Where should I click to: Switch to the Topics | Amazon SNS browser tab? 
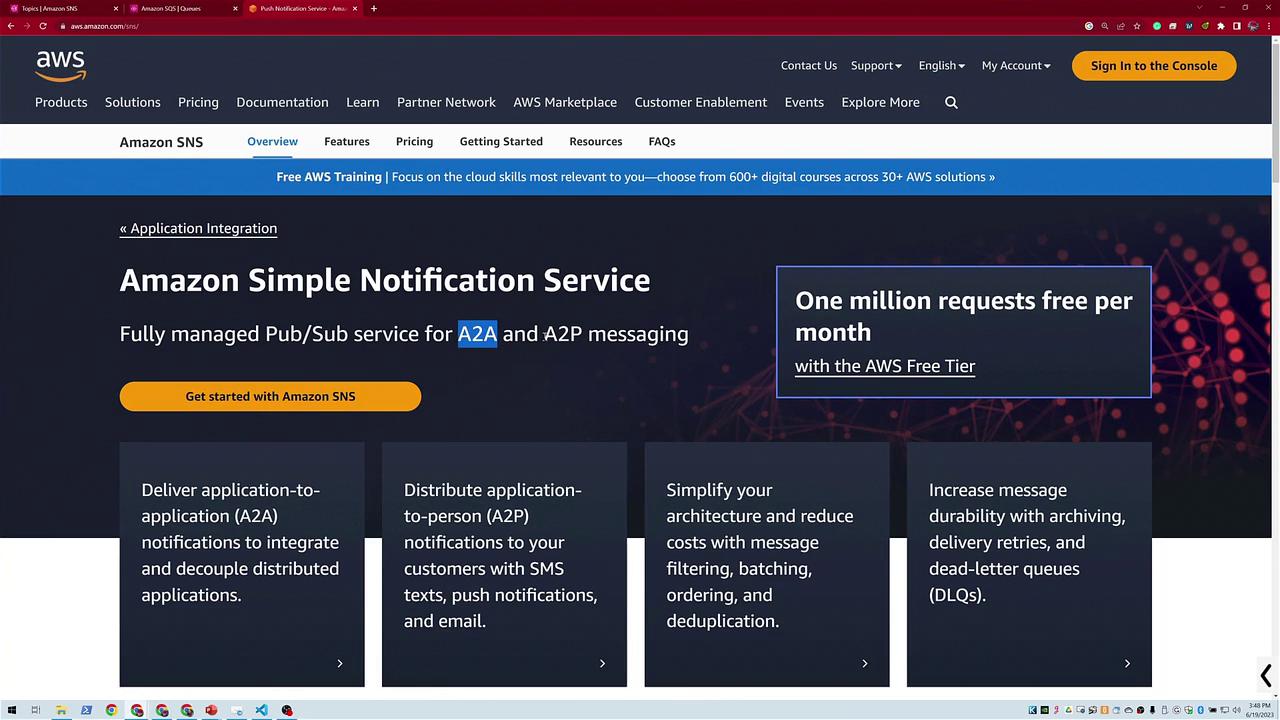click(x=62, y=8)
